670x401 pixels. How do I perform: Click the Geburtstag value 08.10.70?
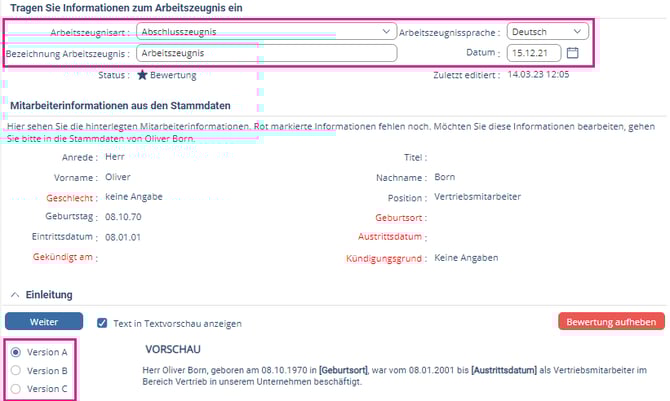click(123, 217)
